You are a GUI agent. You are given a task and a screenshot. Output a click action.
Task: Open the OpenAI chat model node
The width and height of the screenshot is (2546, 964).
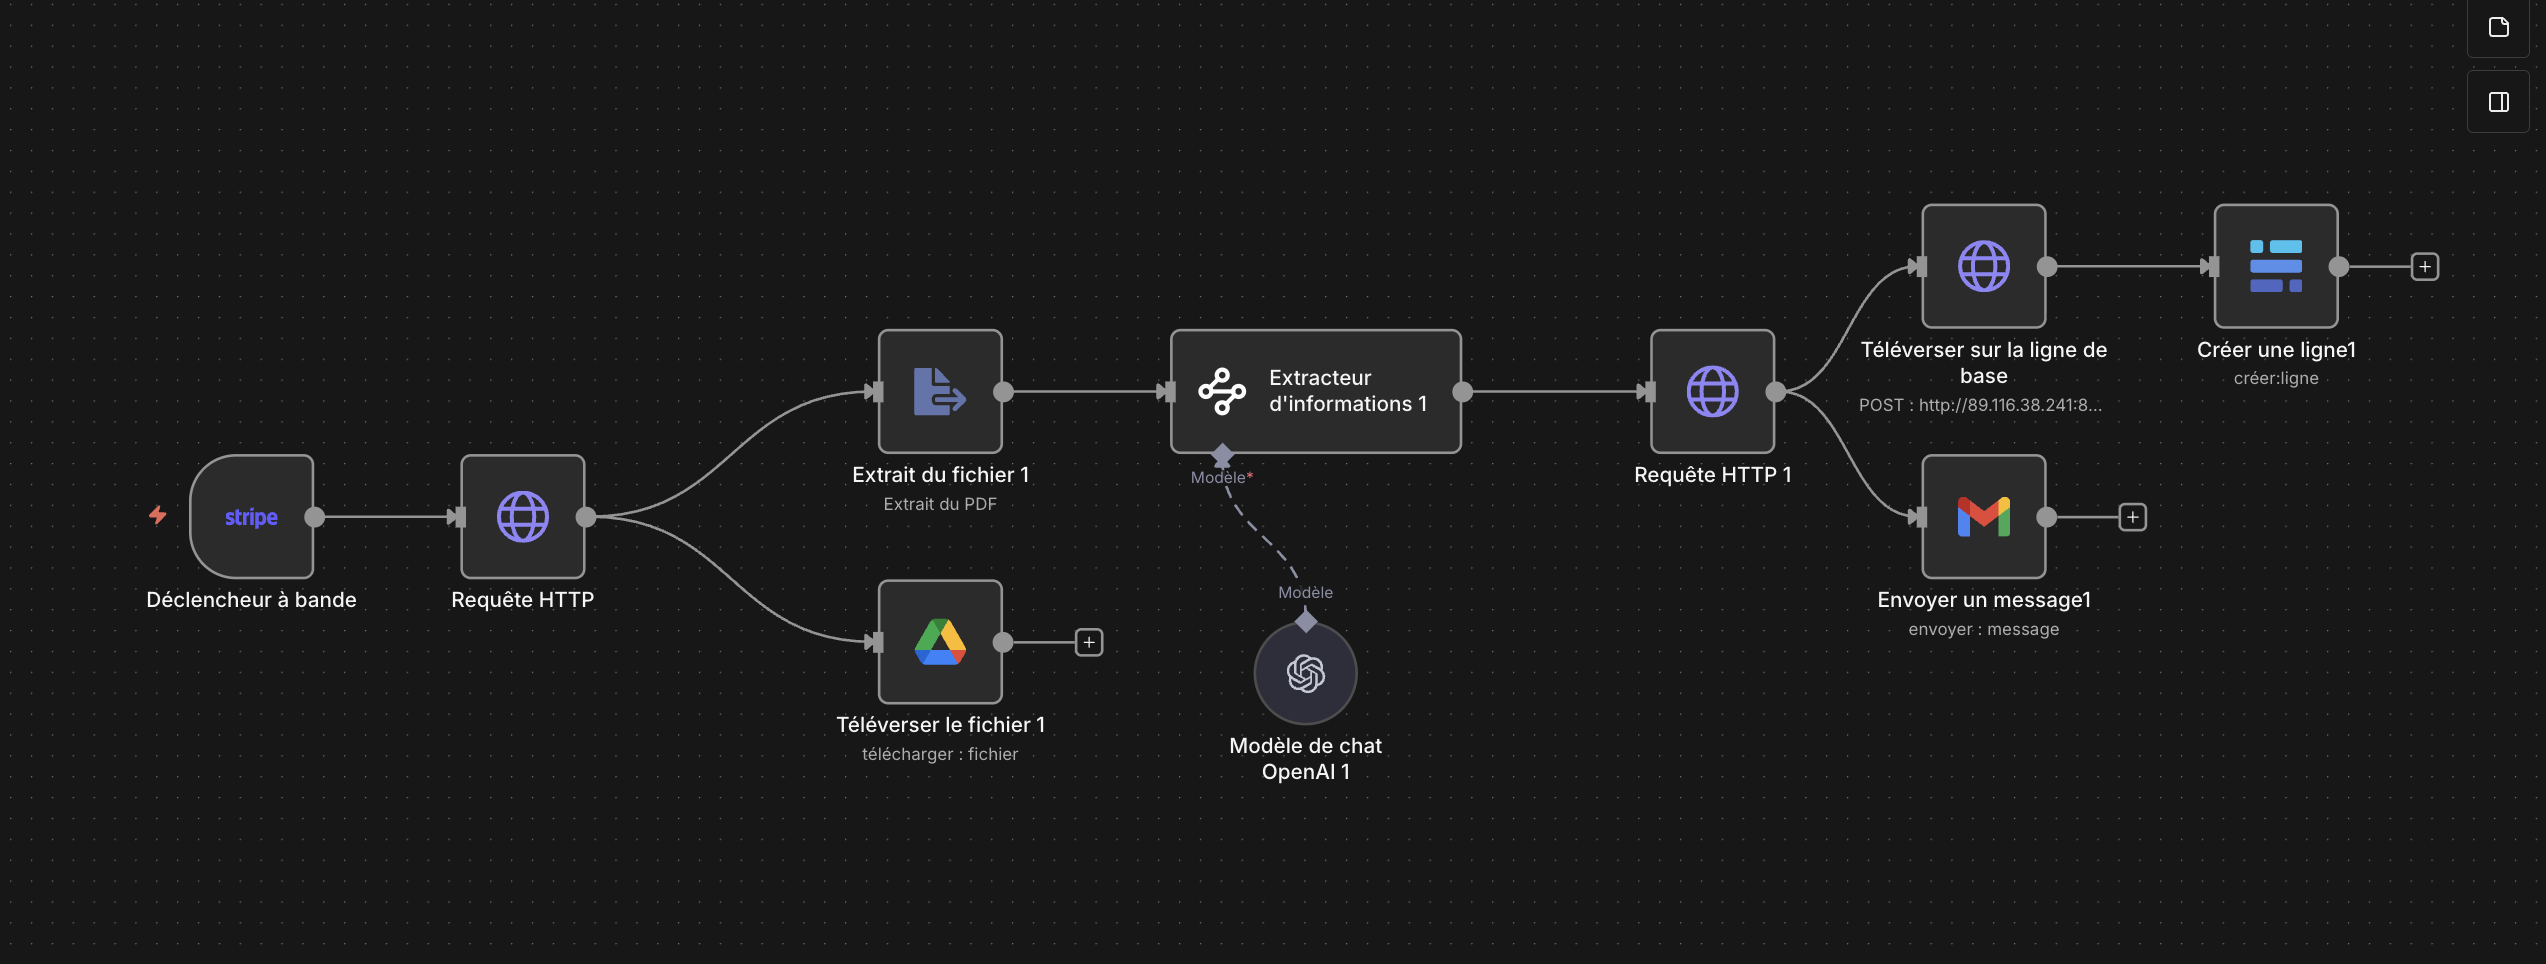coord(1306,673)
